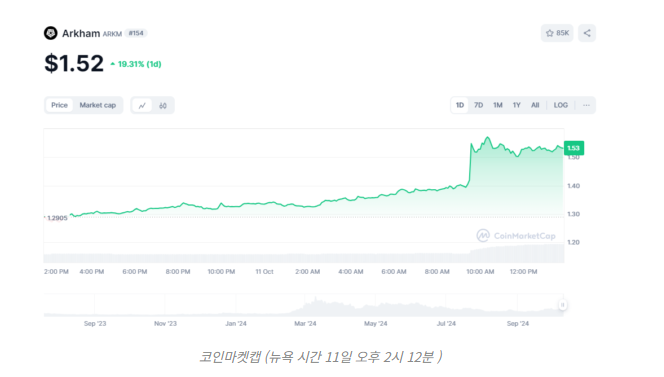Select the Price toggle
Image resolution: width=664 pixels, height=377 pixels.
[x=59, y=105]
